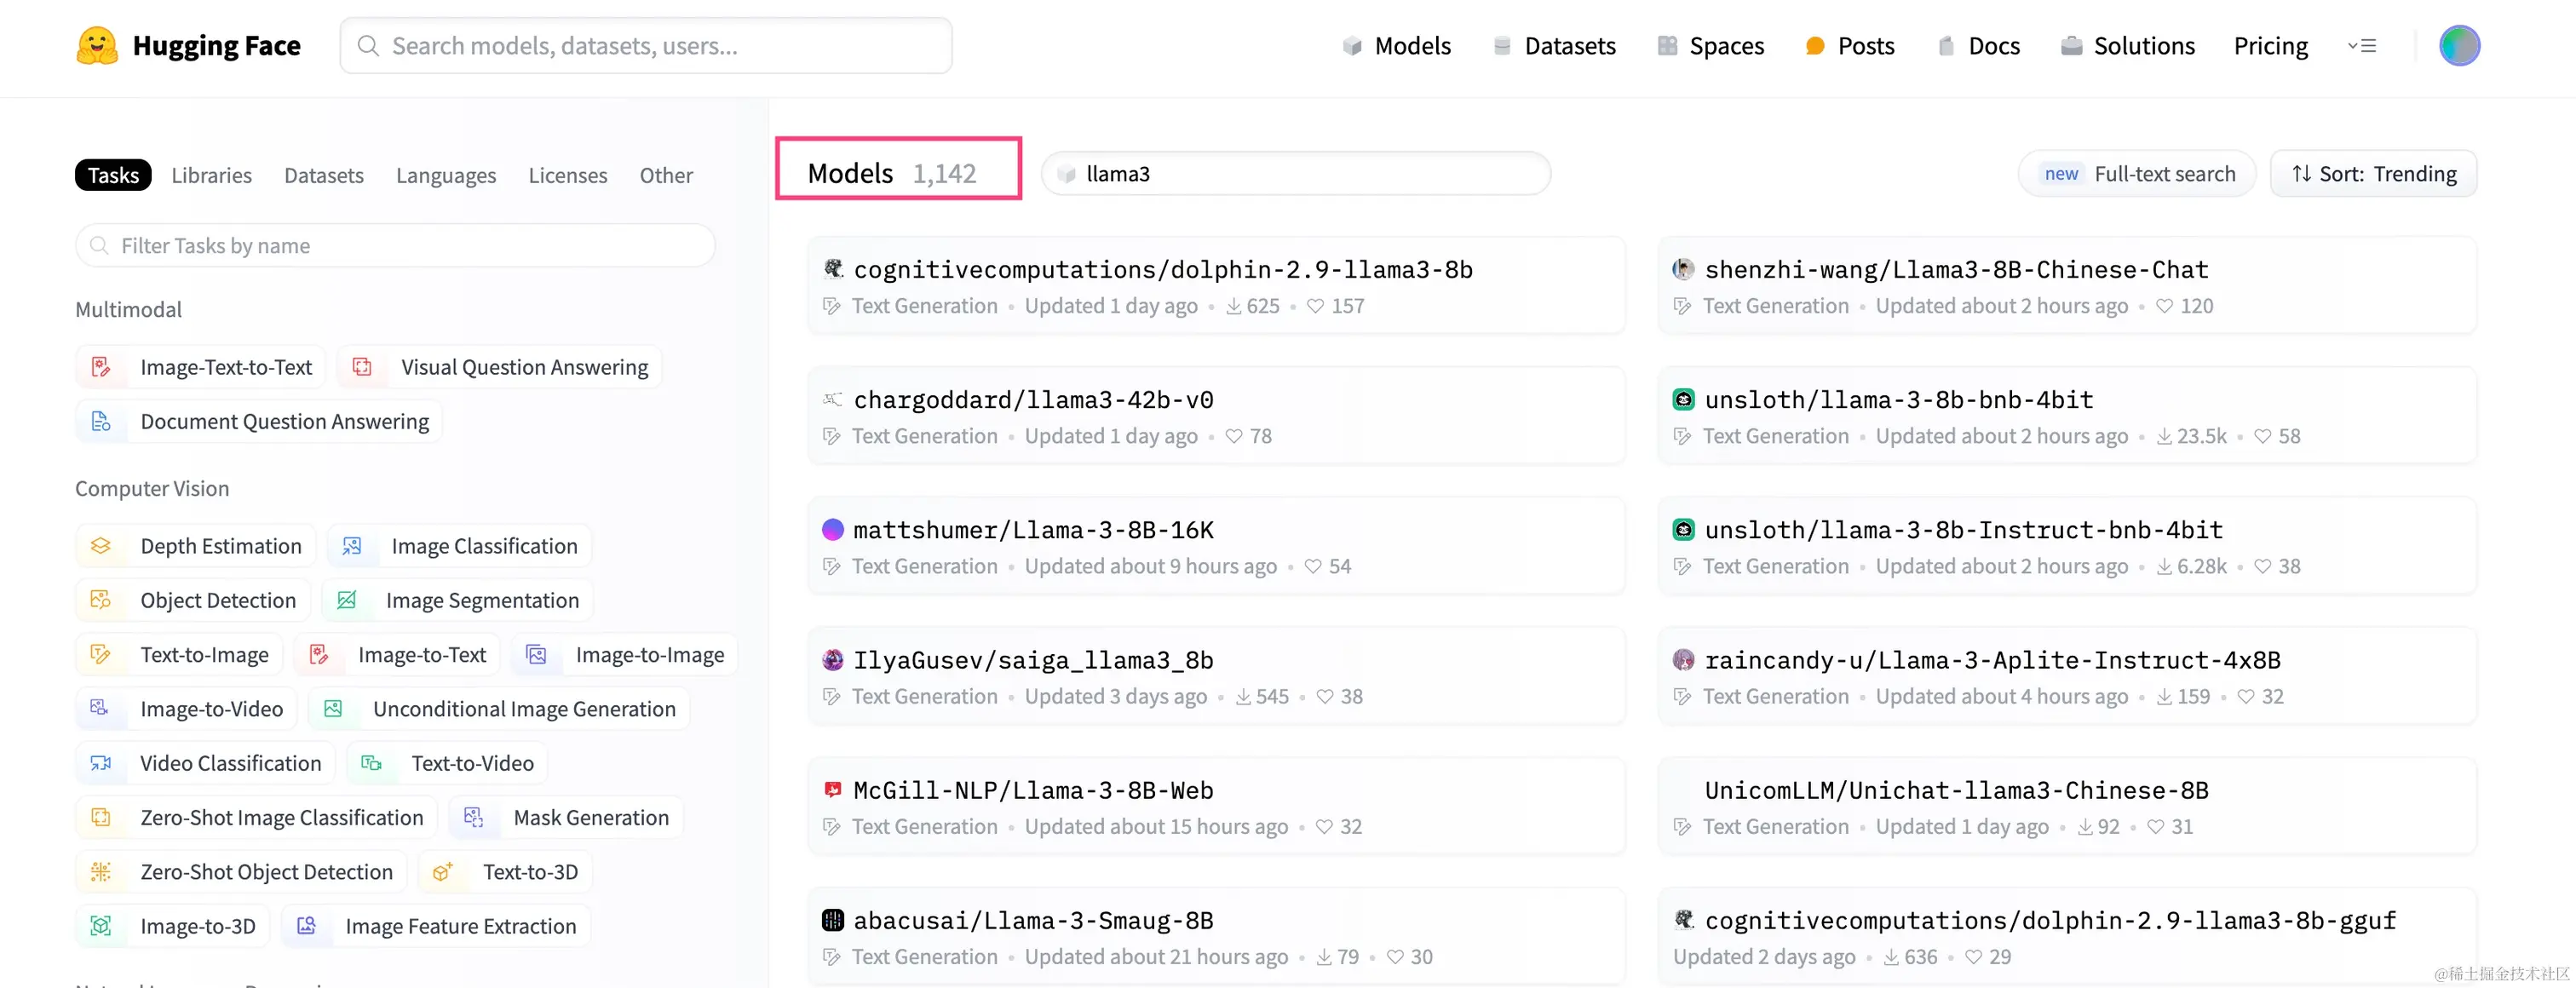The height and width of the screenshot is (988, 2576).
Task: Select the Object Detection task icon
Action: pyautogui.click(x=101, y=600)
